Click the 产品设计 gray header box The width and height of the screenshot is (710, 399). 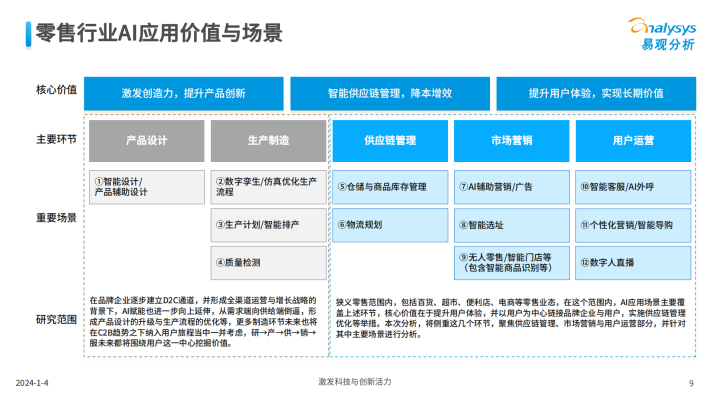(147, 140)
